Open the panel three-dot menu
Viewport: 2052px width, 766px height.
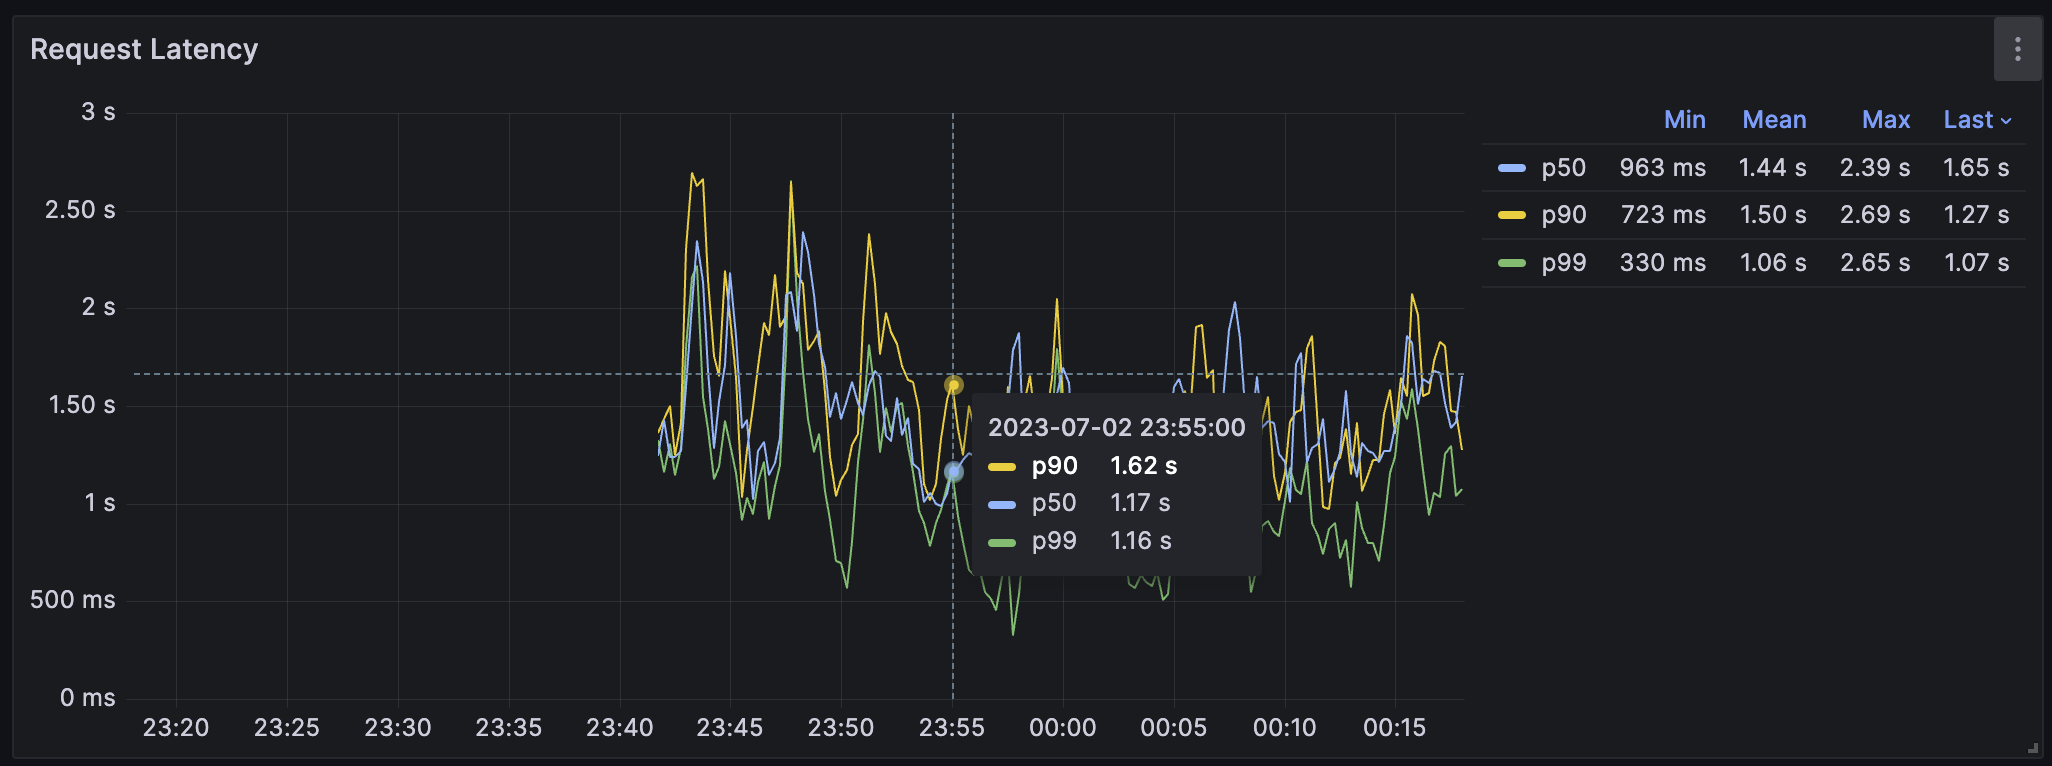tap(2017, 49)
